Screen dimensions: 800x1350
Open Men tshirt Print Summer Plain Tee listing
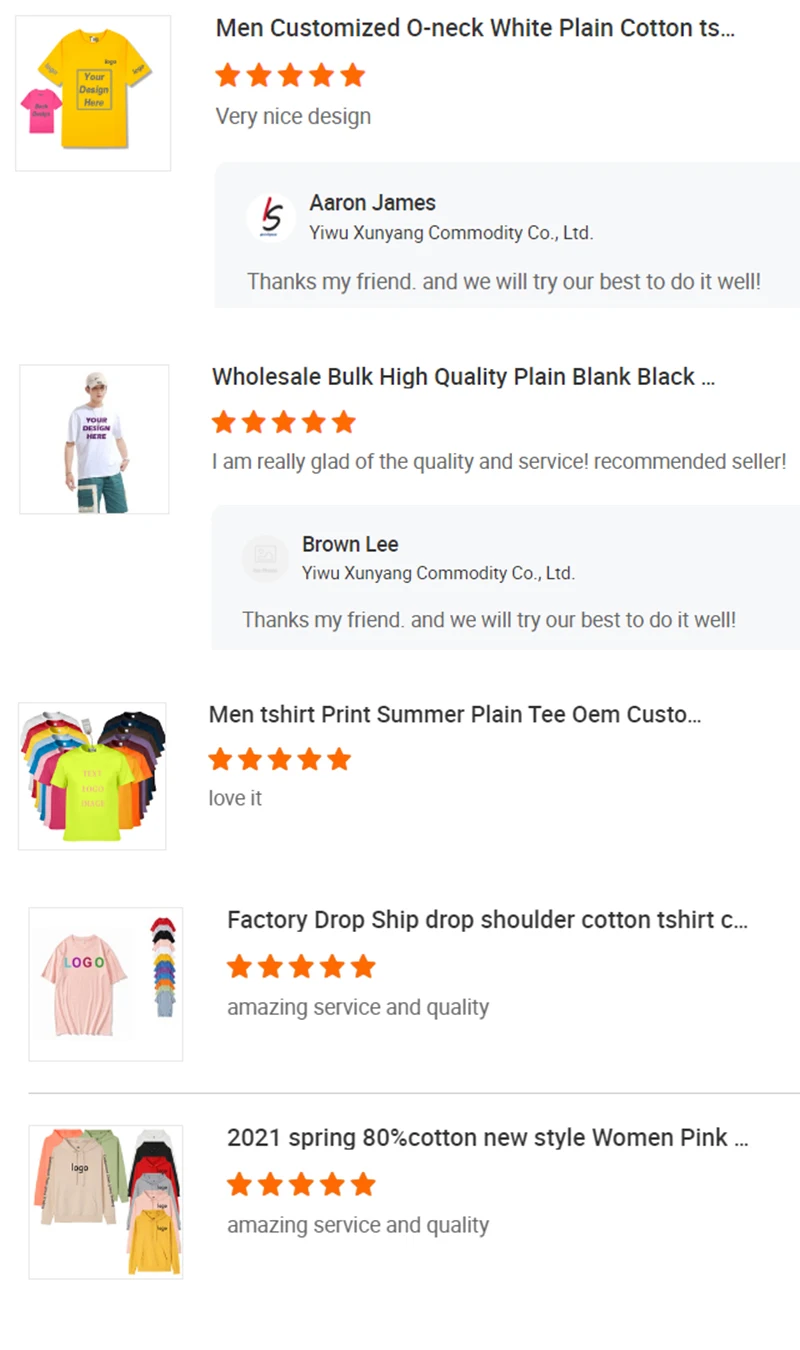[455, 714]
